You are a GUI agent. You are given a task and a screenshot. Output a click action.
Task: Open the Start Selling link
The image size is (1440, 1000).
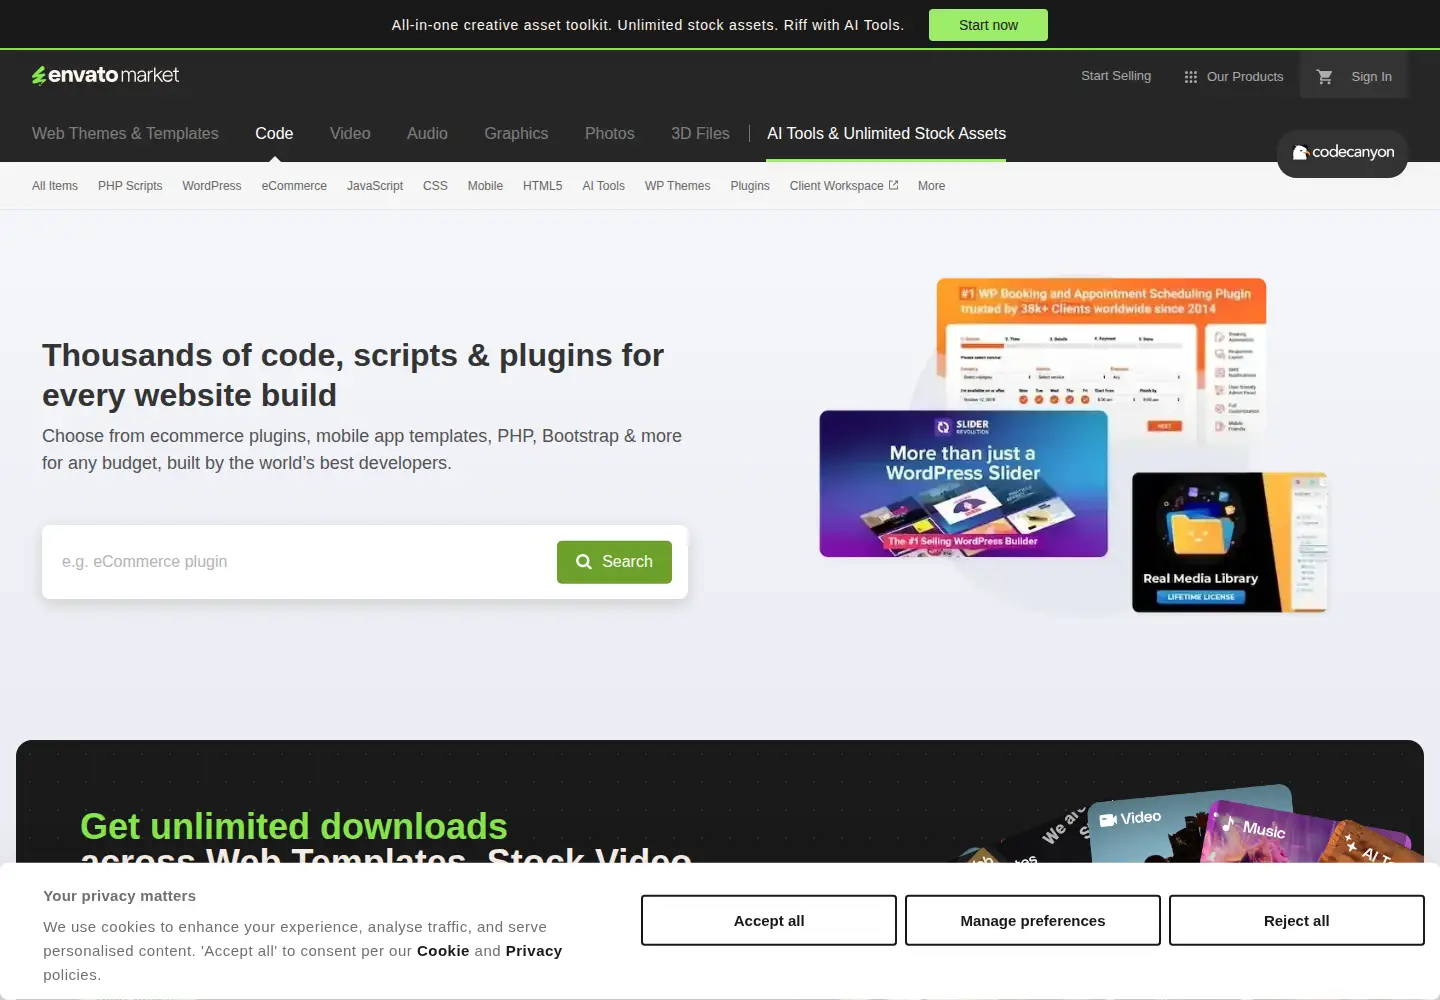(x=1116, y=76)
